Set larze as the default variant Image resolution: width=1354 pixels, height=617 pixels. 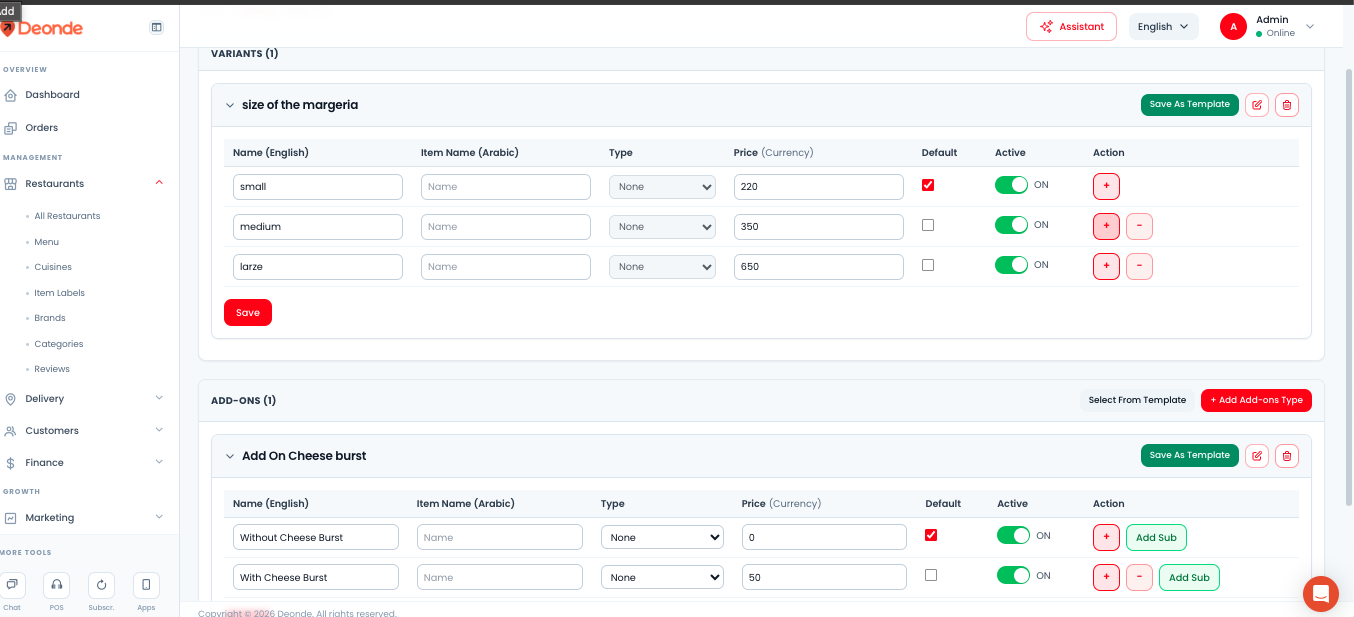click(928, 265)
